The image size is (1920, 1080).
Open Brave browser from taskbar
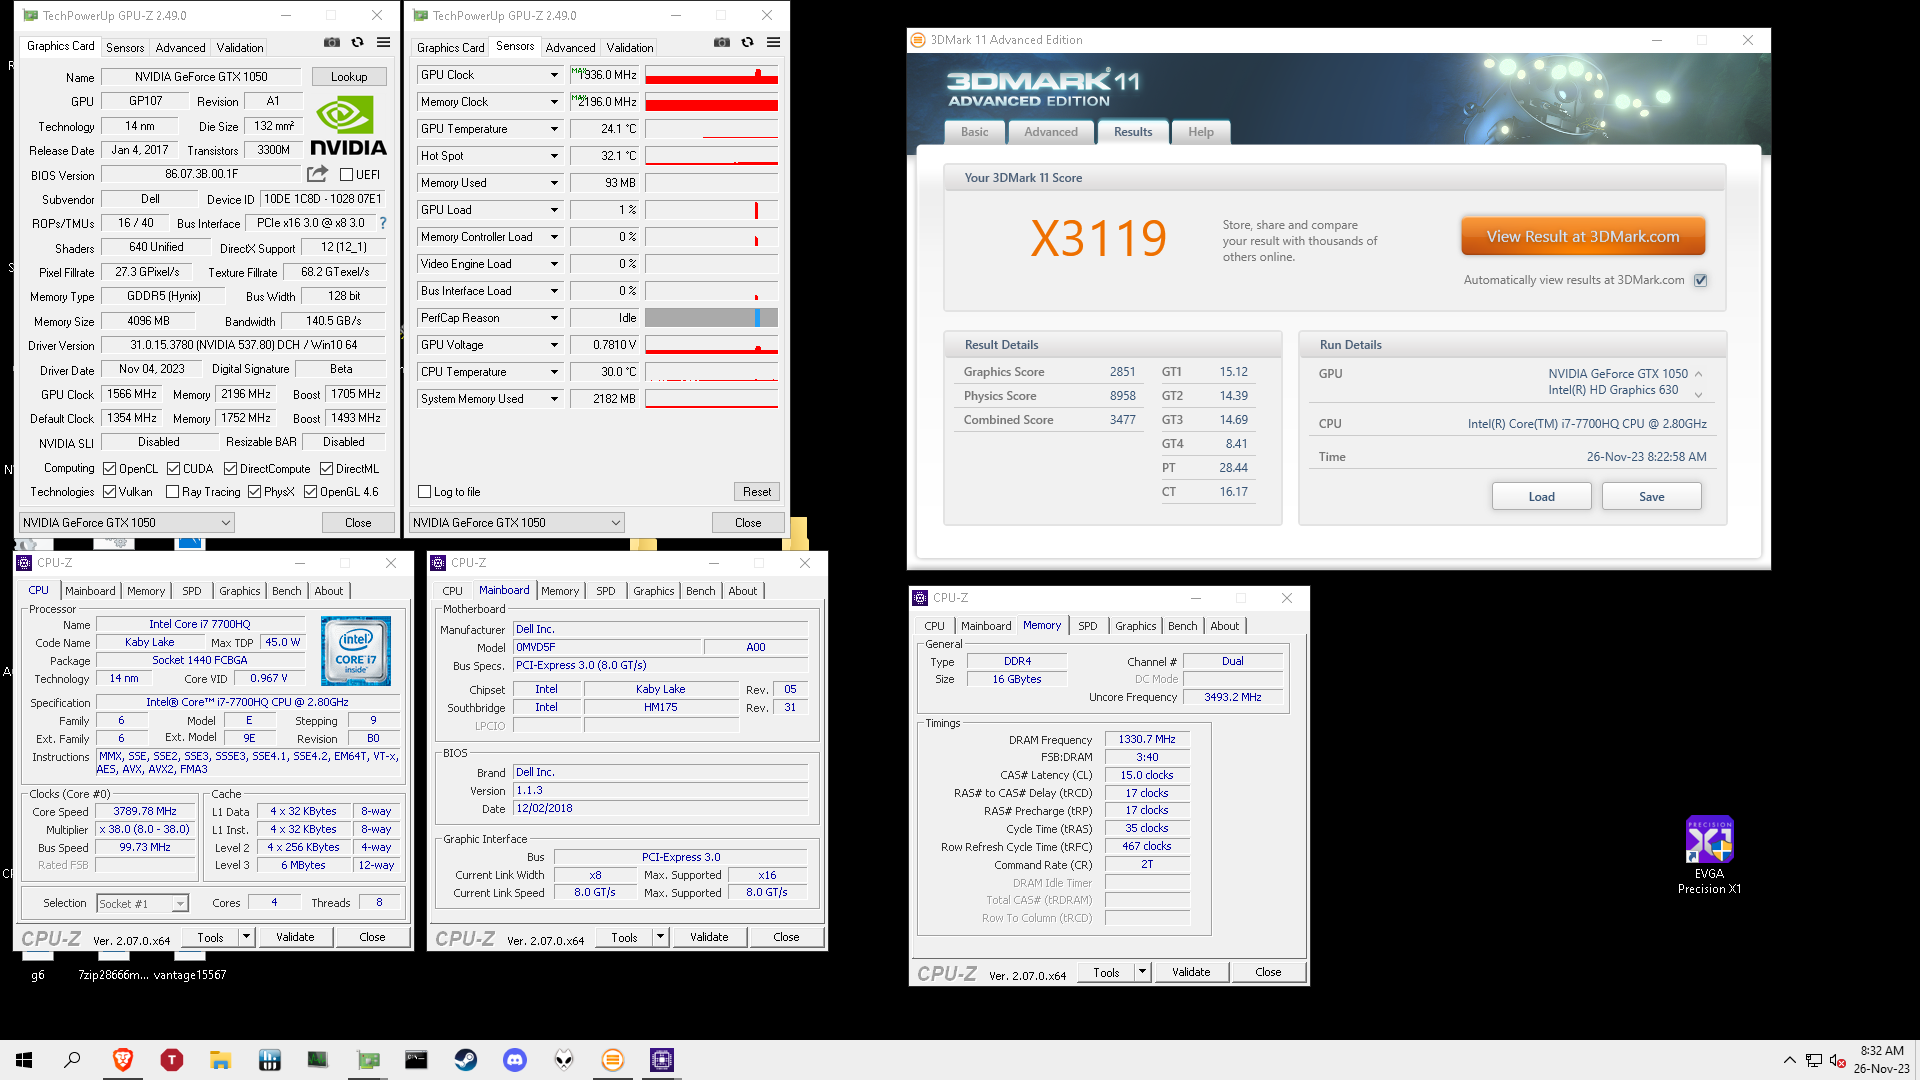point(123,1060)
